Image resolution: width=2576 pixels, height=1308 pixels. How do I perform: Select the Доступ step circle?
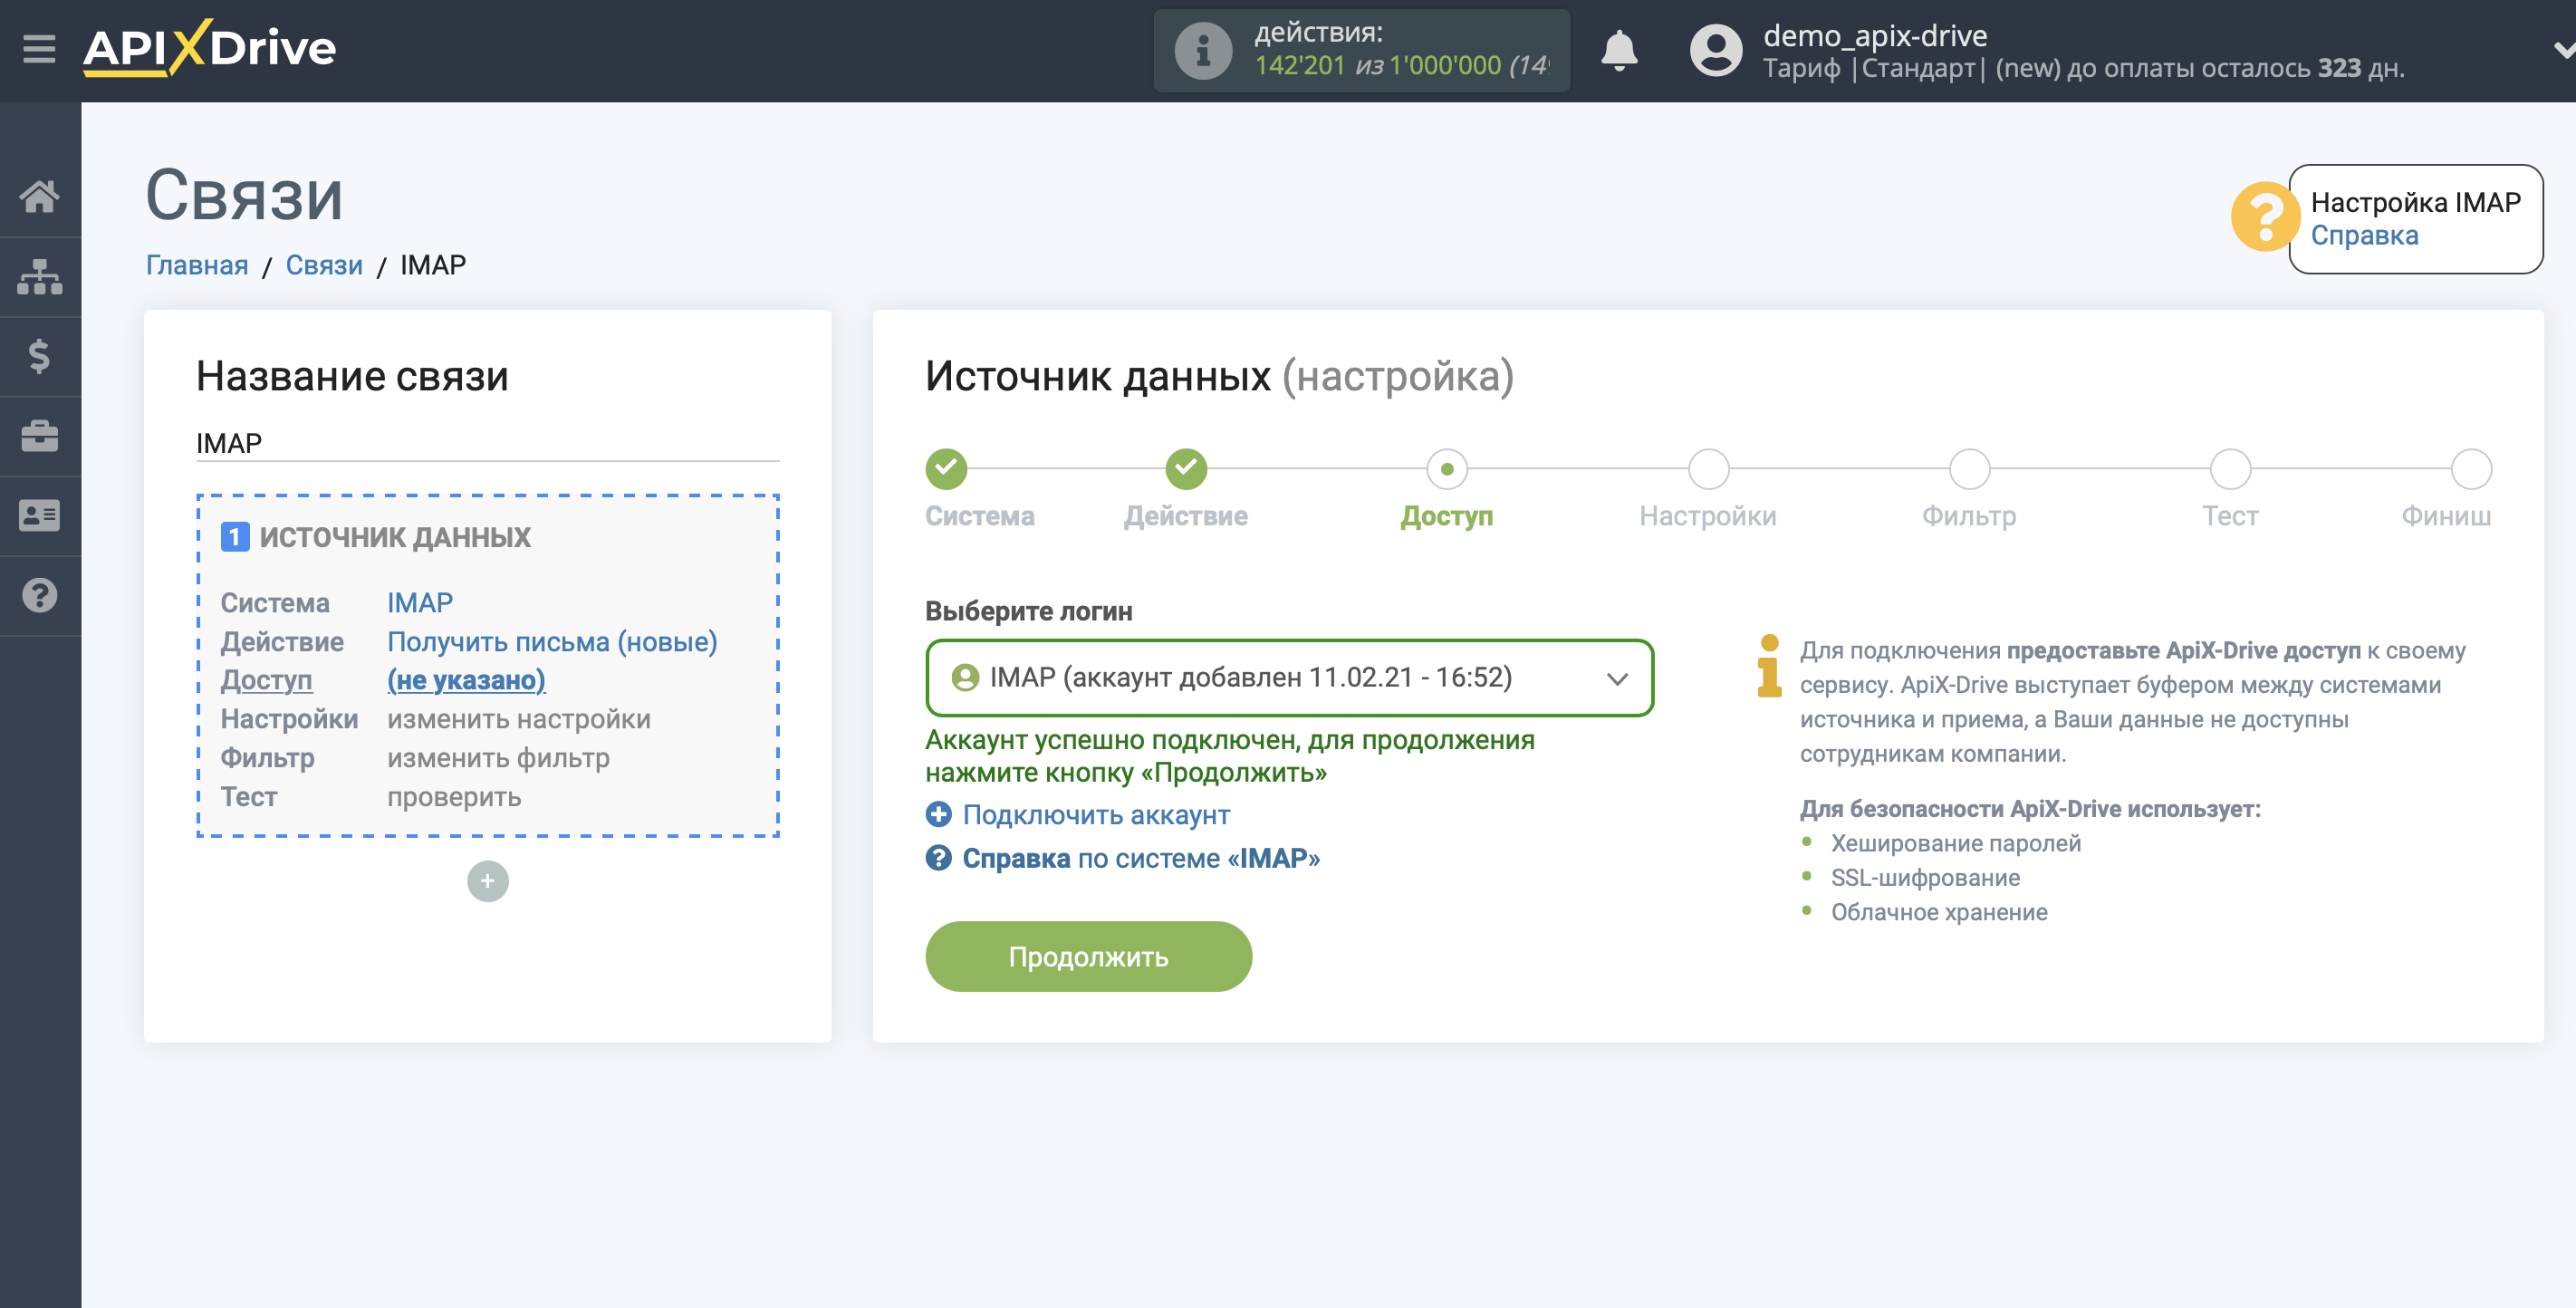point(1446,469)
